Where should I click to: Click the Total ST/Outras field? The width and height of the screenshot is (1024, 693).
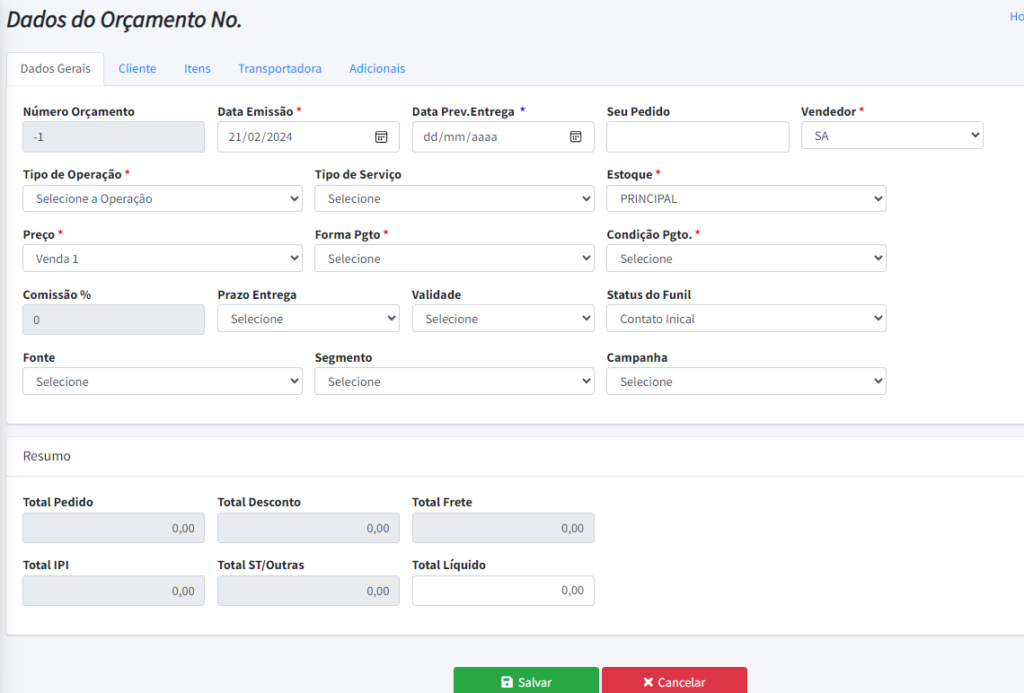[x=308, y=590]
